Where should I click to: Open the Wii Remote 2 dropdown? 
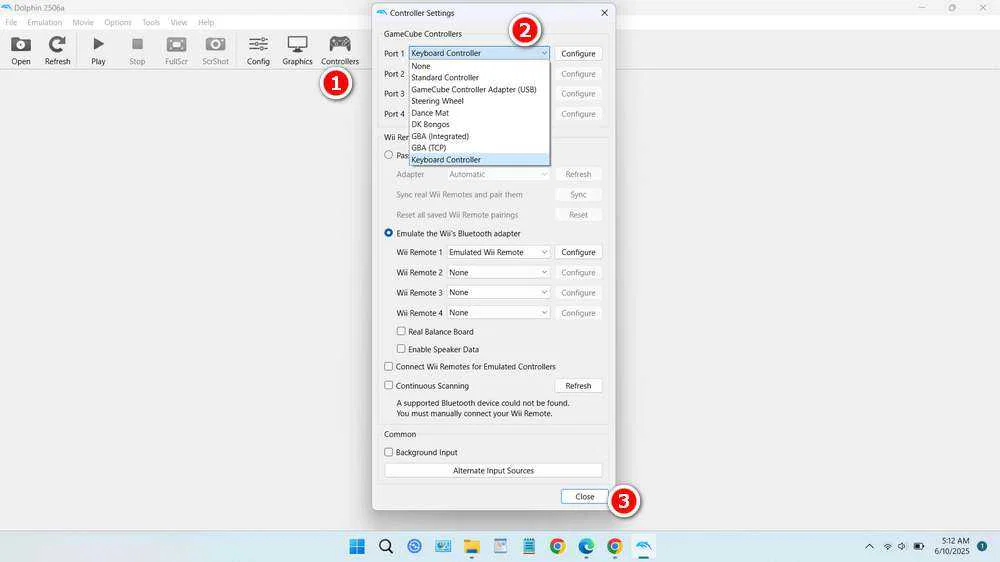498,273
